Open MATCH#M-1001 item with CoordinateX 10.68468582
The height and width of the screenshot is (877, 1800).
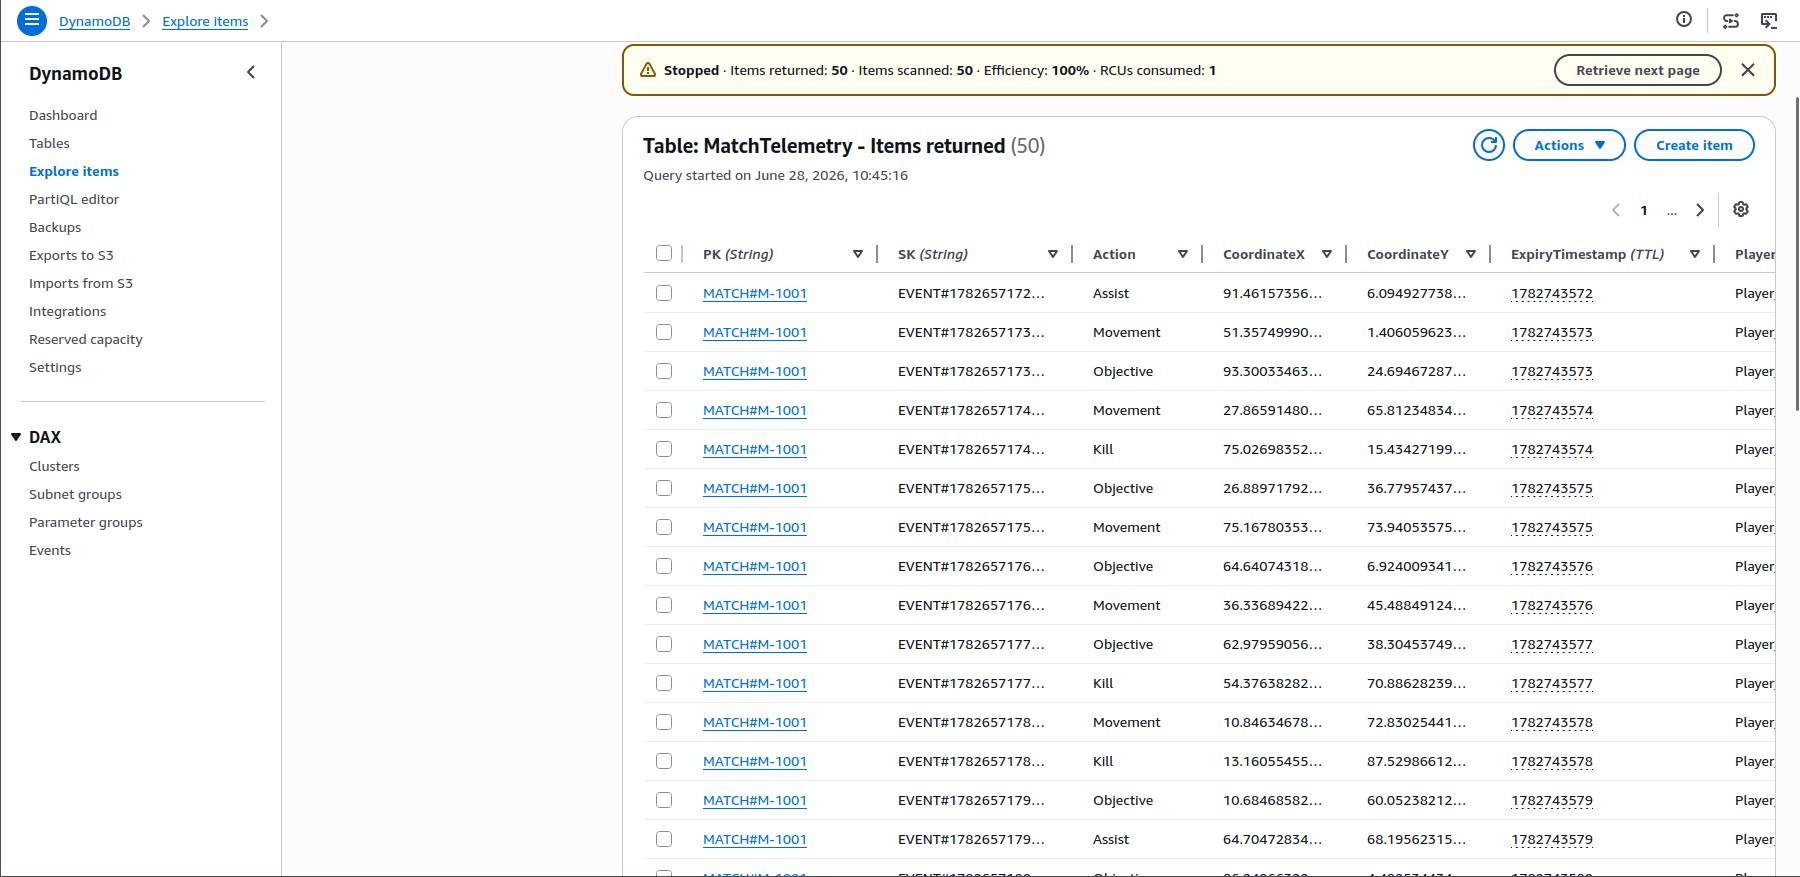point(755,800)
